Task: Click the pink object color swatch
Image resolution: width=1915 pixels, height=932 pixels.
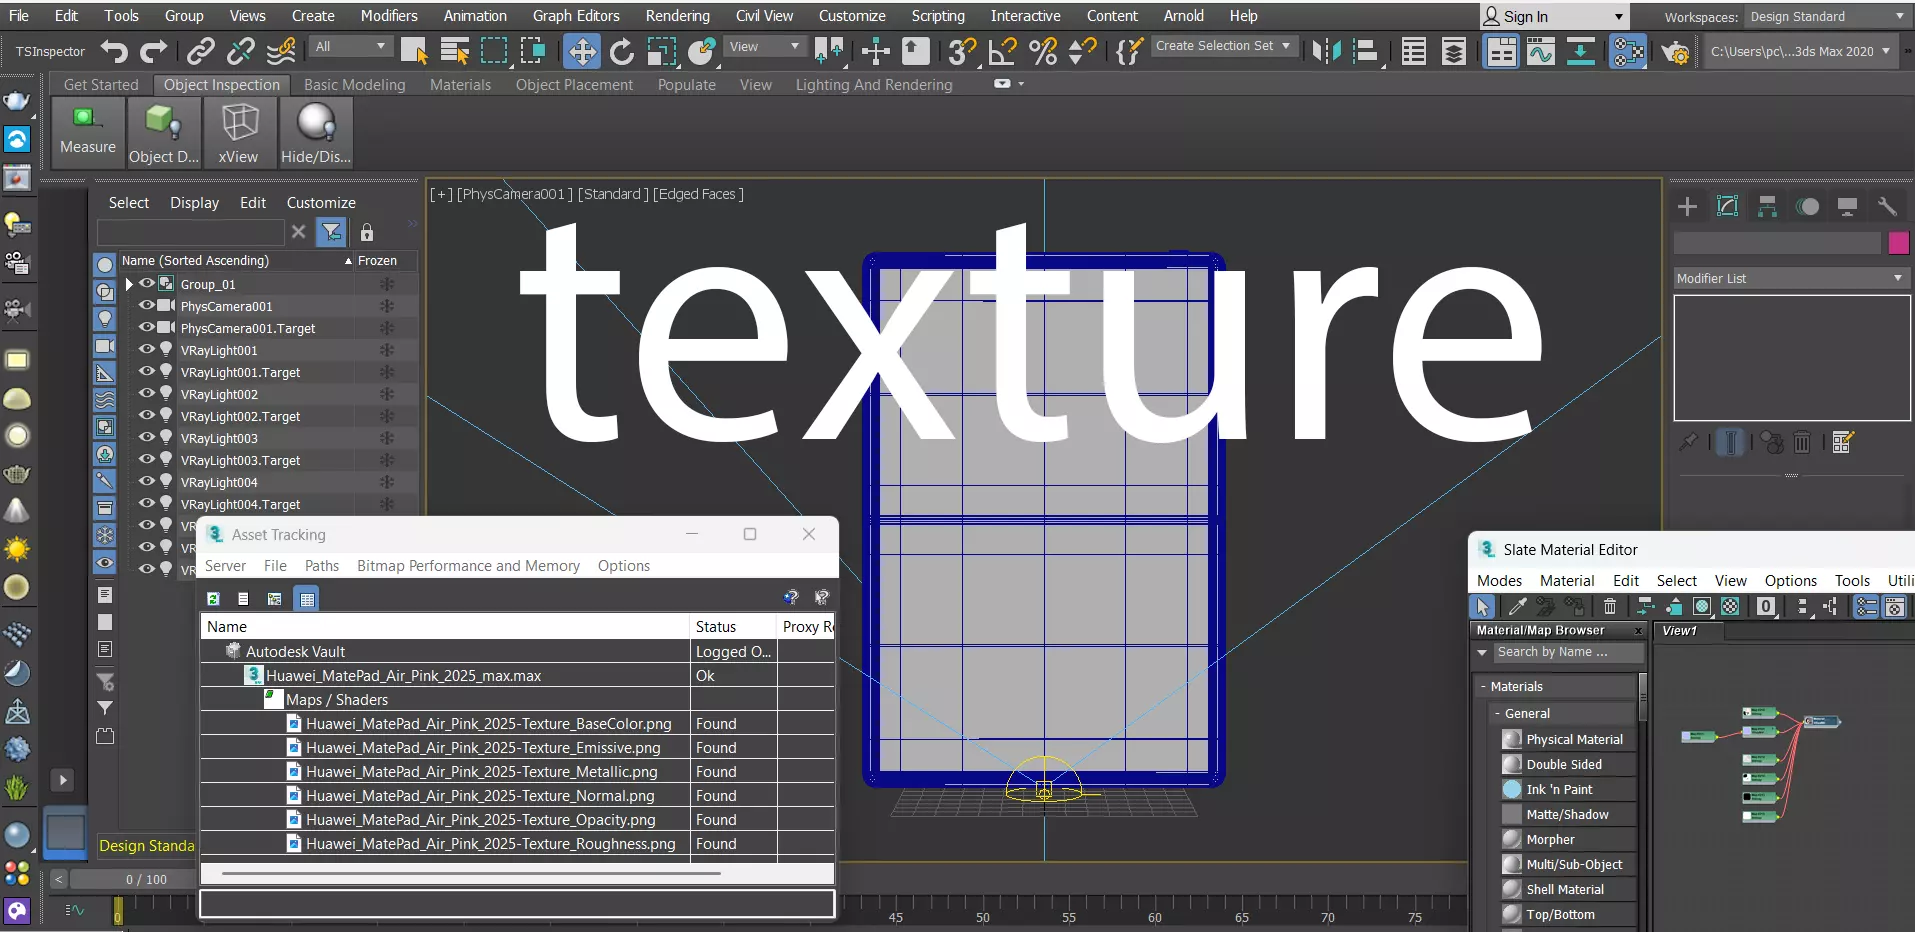Action: point(1898,243)
